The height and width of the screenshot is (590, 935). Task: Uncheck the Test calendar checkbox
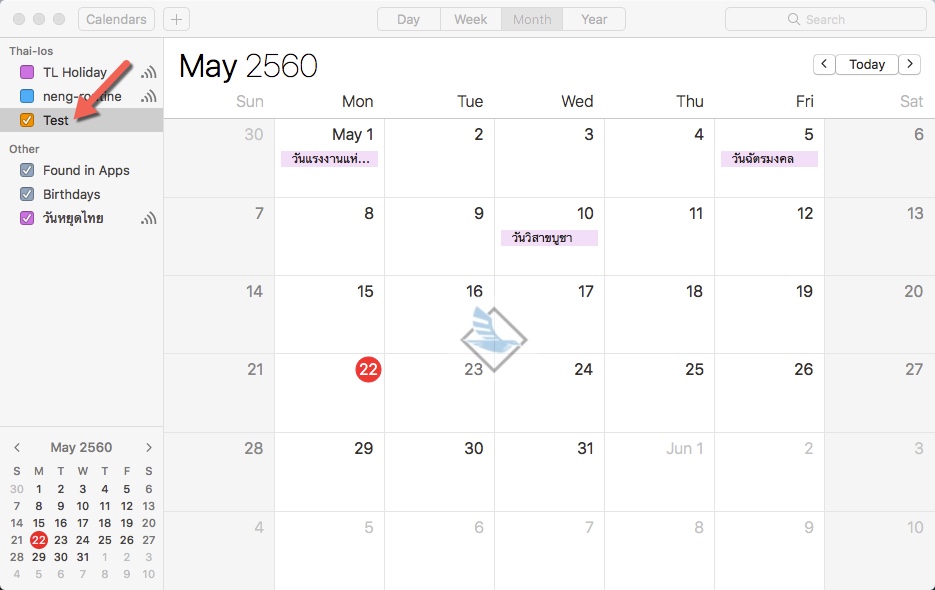[x=27, y=120]
